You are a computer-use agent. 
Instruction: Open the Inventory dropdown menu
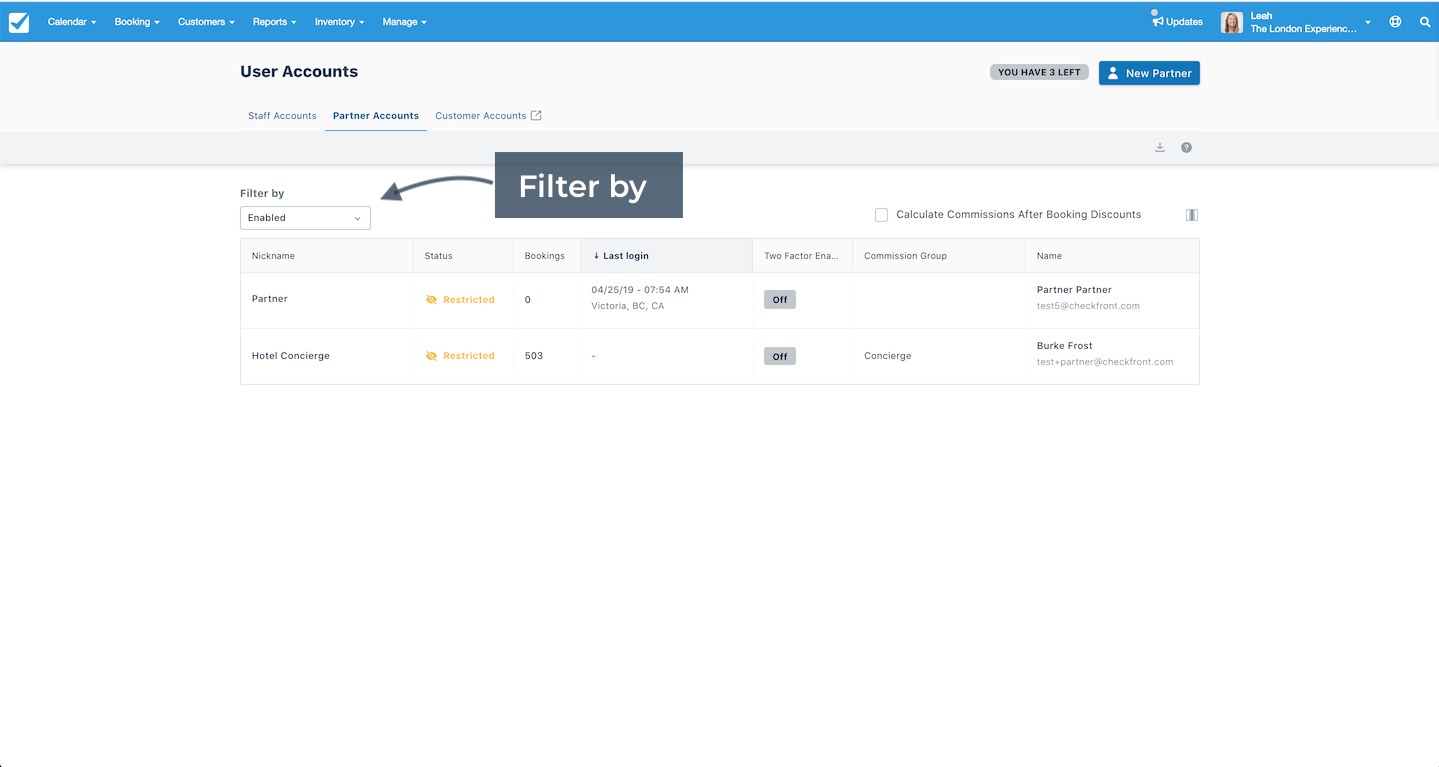coord(339,22)
